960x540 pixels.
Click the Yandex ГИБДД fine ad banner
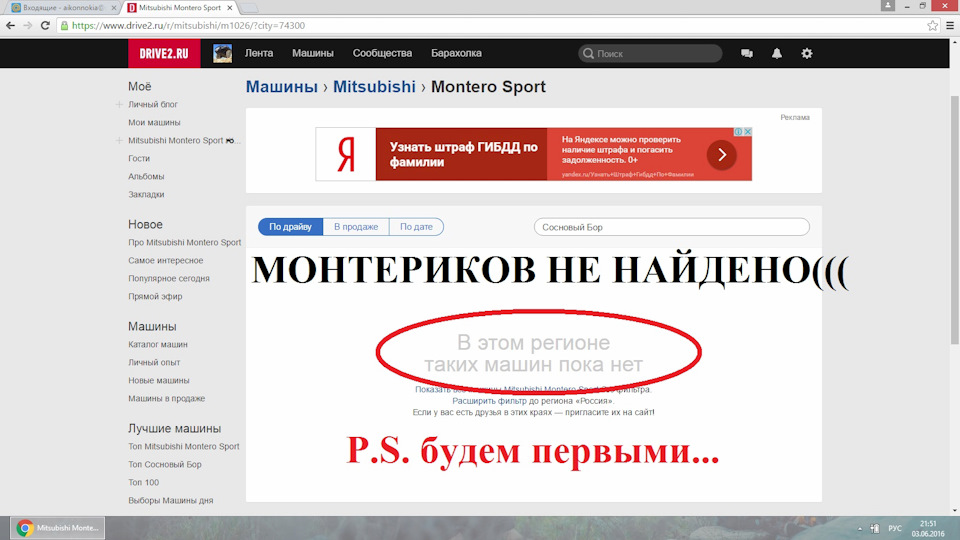point(533,154)
